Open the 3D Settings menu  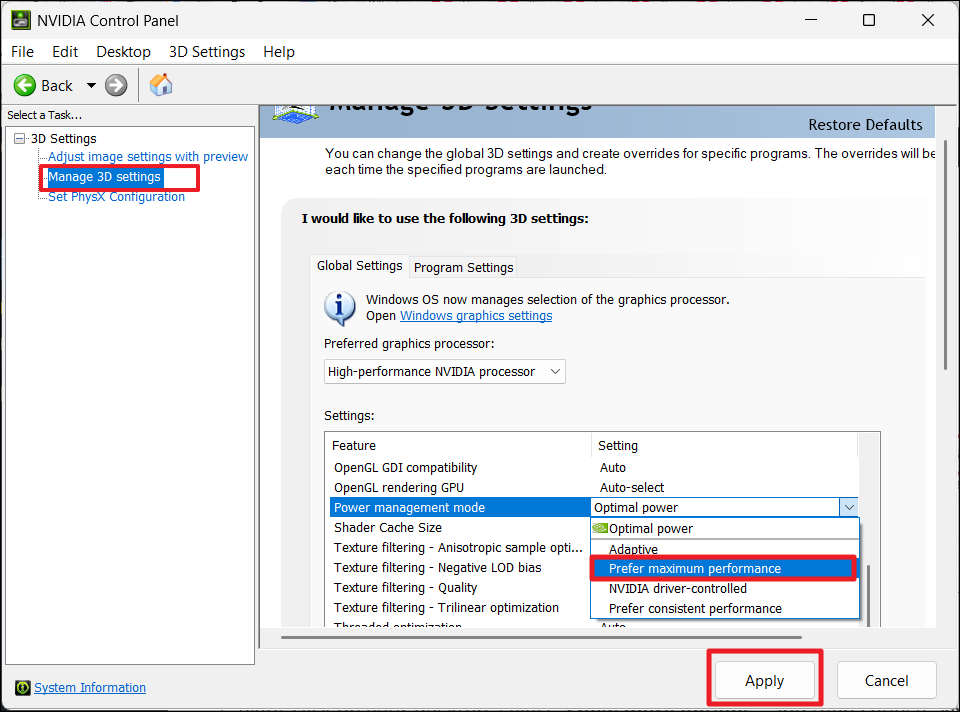[206, 52]
